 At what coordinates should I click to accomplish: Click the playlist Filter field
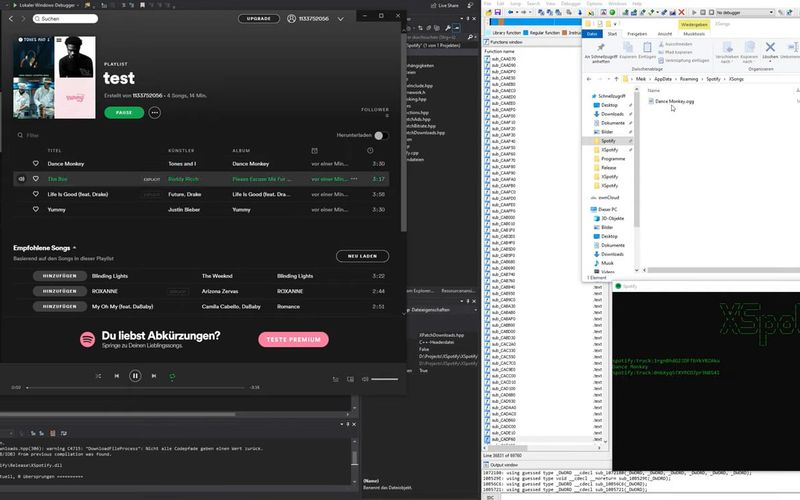coord(33,135)
